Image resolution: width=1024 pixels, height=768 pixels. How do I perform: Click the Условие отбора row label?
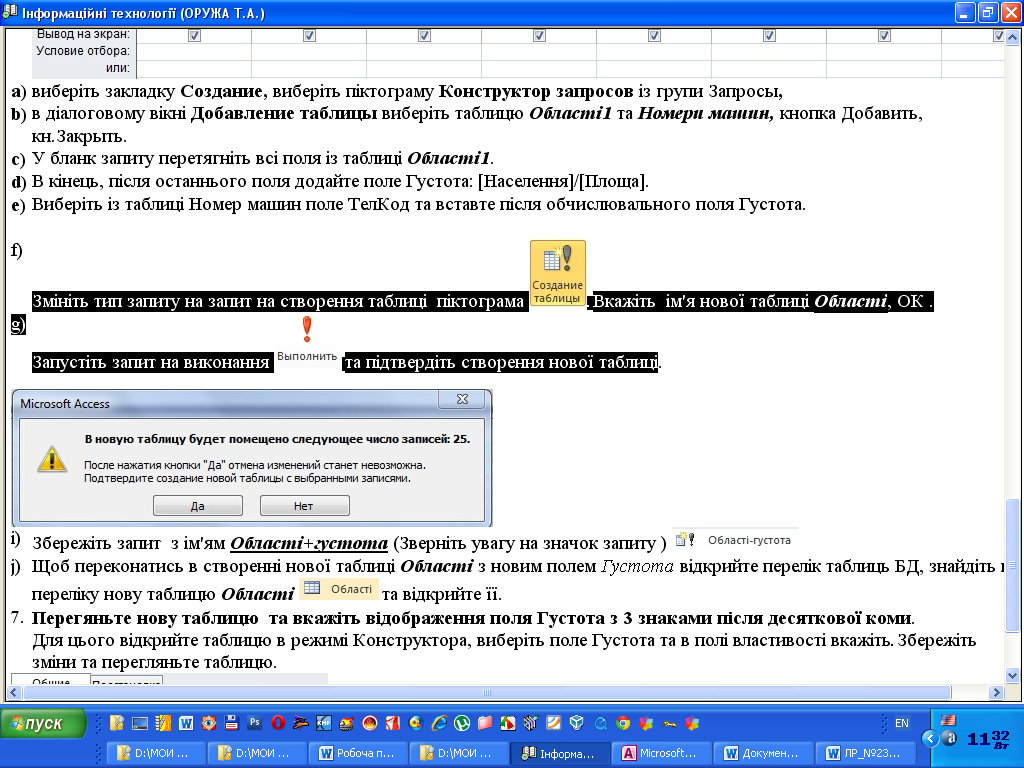click(x=82, y=51)
